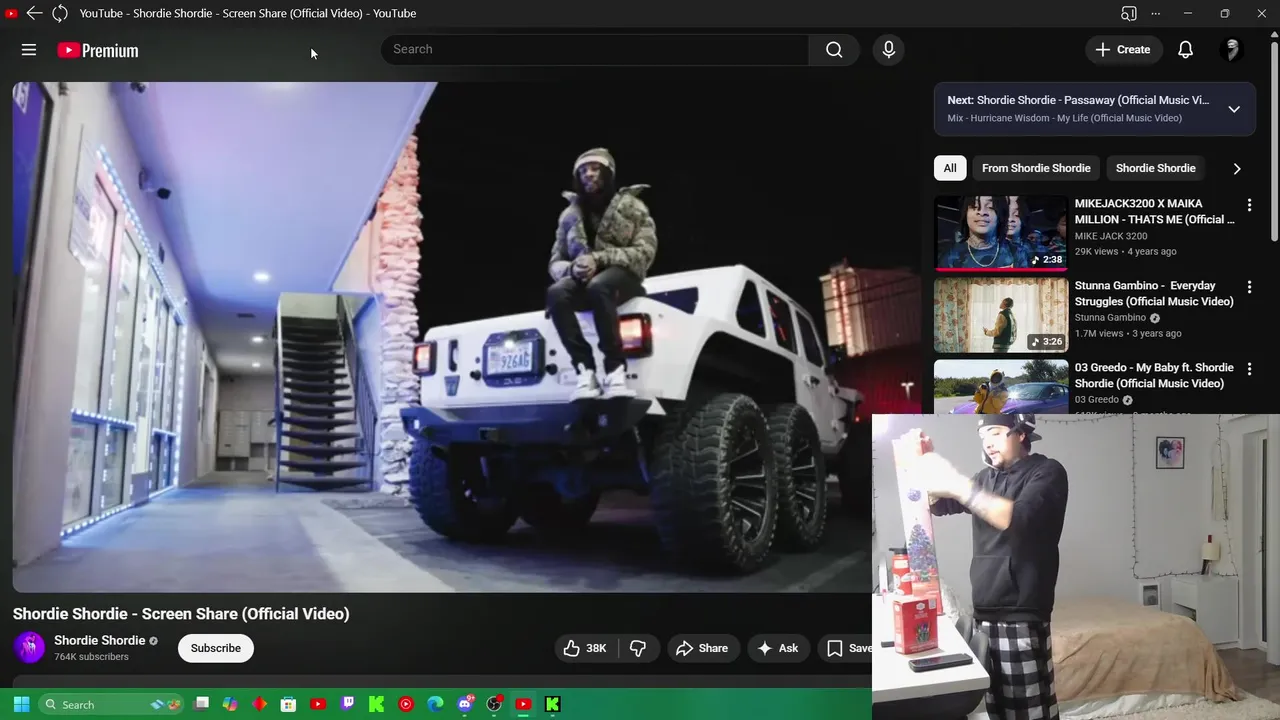Click MIKE JACK 3200 channel name
The height and width of the screenshot is (720, 1280).
click(x=1111, y=236)
